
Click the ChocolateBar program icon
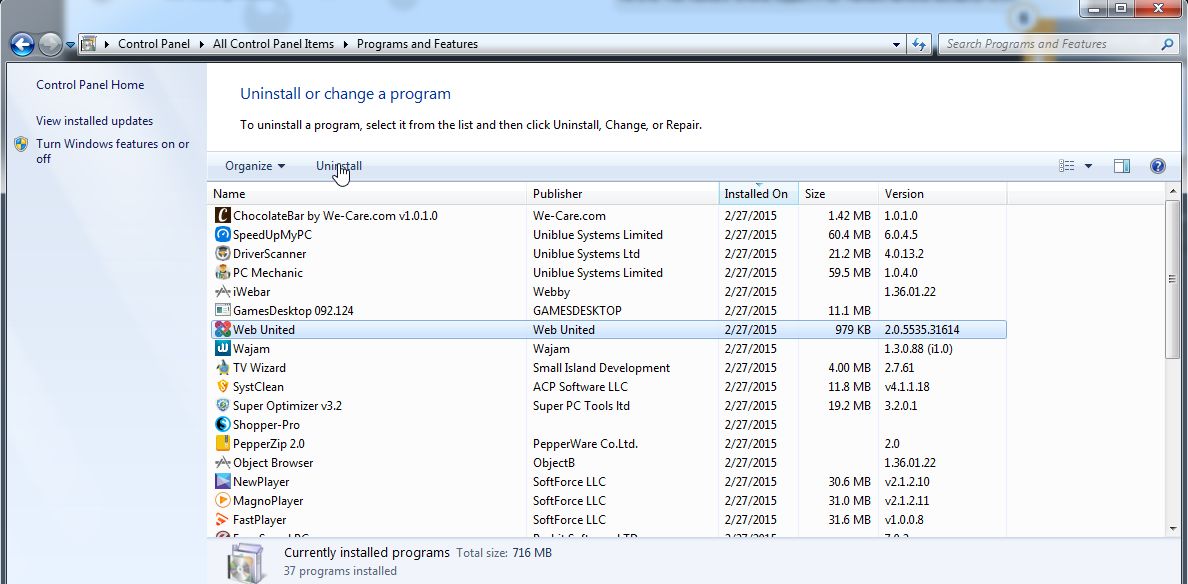[x=223, y=216]
